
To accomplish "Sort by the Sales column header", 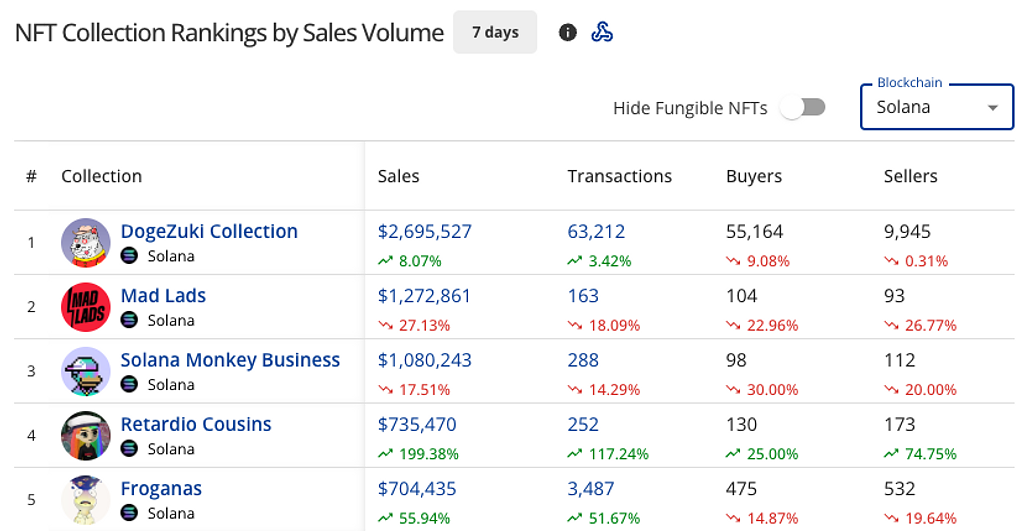I will (x=398, y=176).
